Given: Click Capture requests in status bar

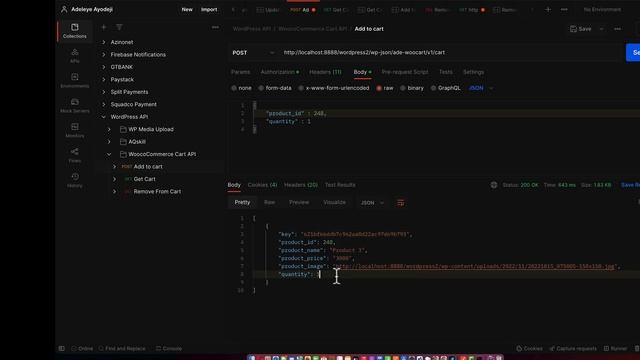Looking at the screenshot, I should coord(573,349).
